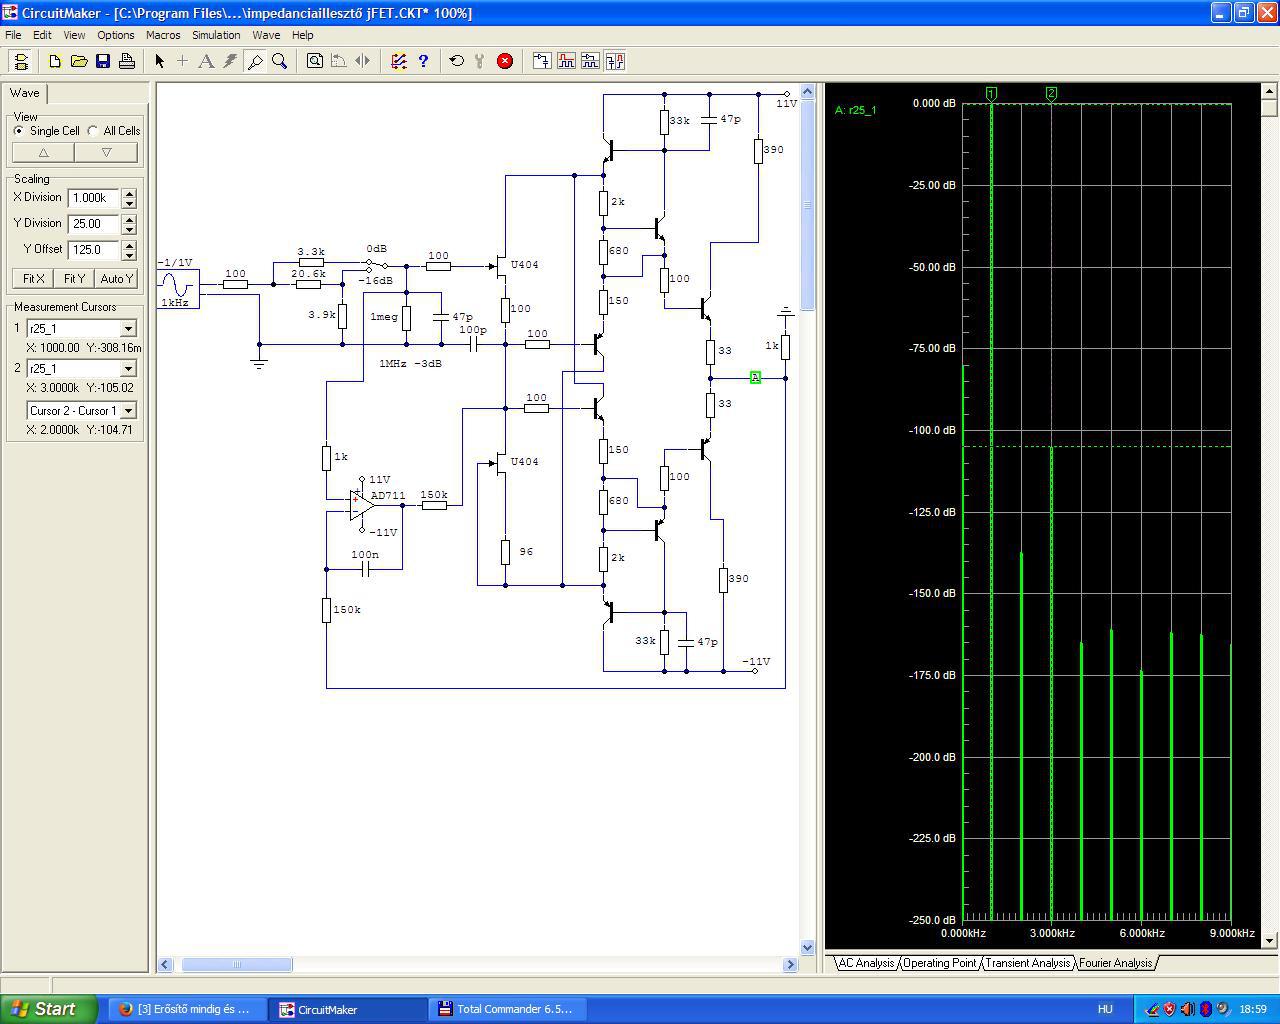Click the Save file icon

[x=103, y=61]
